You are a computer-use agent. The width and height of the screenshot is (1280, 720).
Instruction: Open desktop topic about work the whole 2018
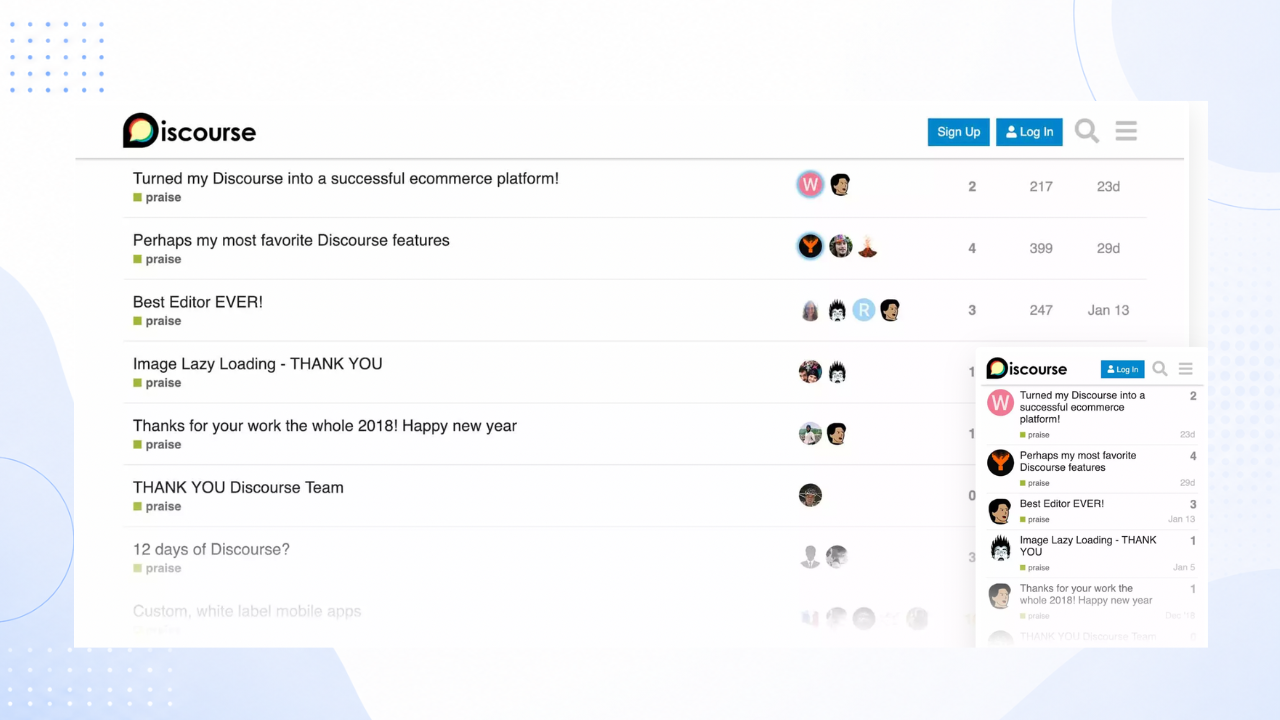click(325, 426)
